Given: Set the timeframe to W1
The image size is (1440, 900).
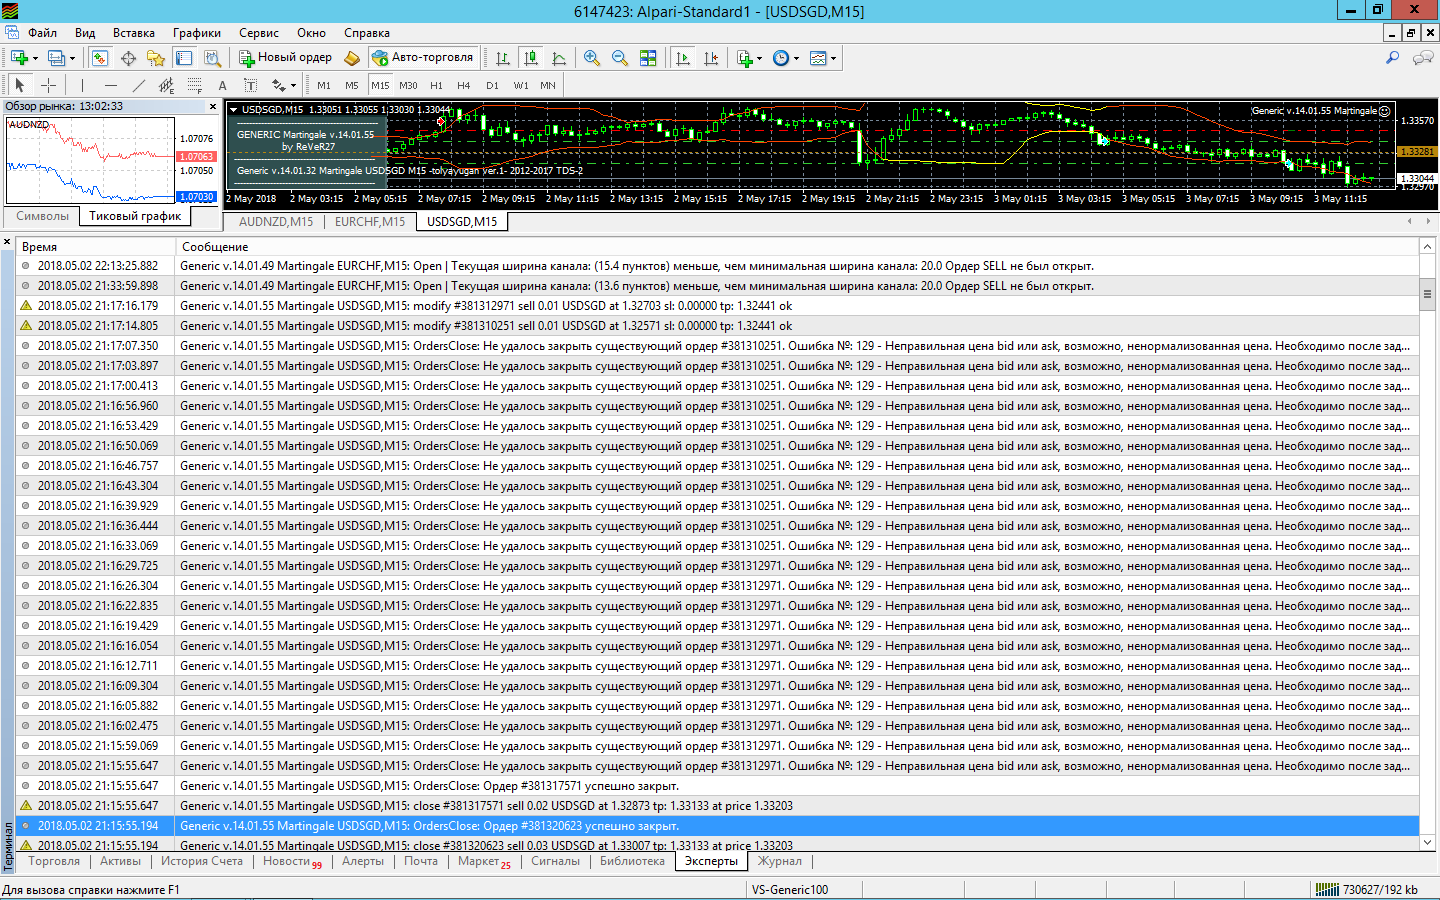Looking at the screenshot, I should coord(521,86).
